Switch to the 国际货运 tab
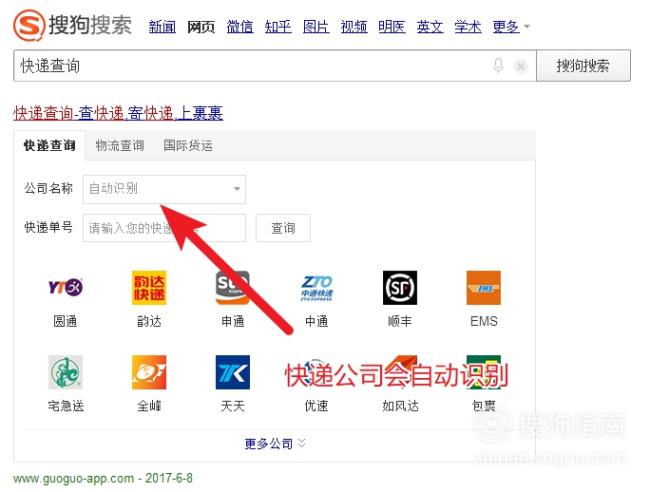The width and height of the screenshot is (650, 492). 188,145
